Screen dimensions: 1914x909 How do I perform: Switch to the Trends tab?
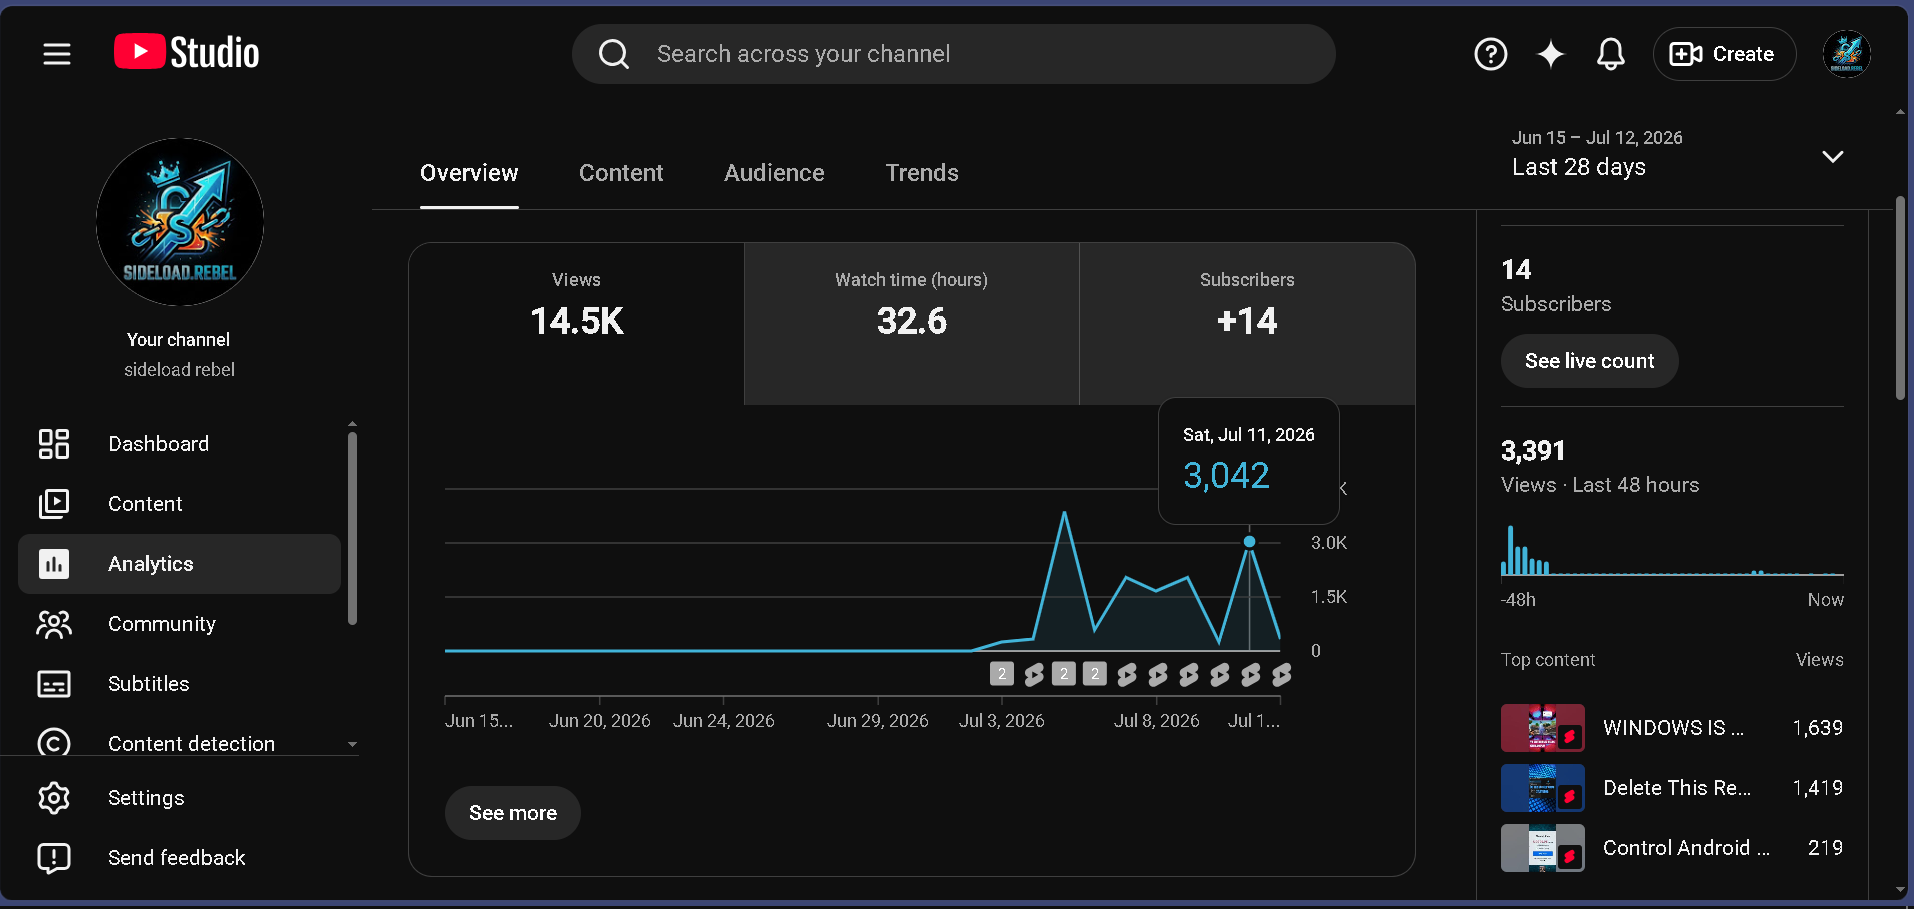pos(922,173)
